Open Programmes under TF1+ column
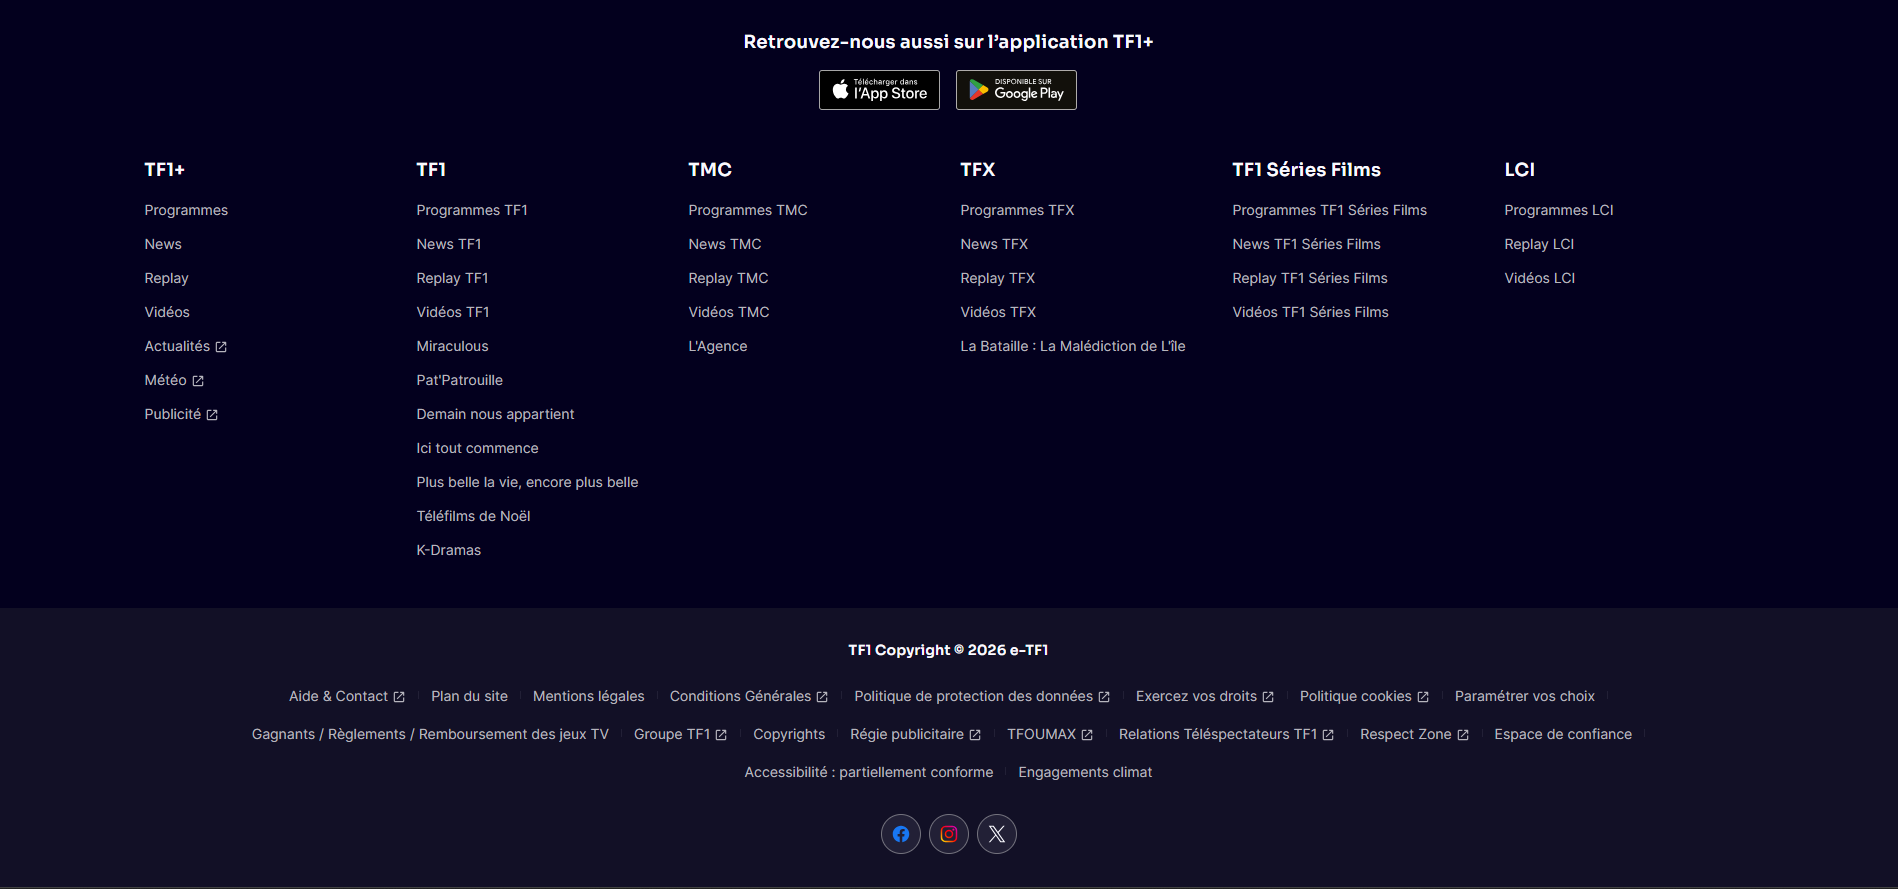The width and height of the screenshot is (1898, 889). [186, 210]
